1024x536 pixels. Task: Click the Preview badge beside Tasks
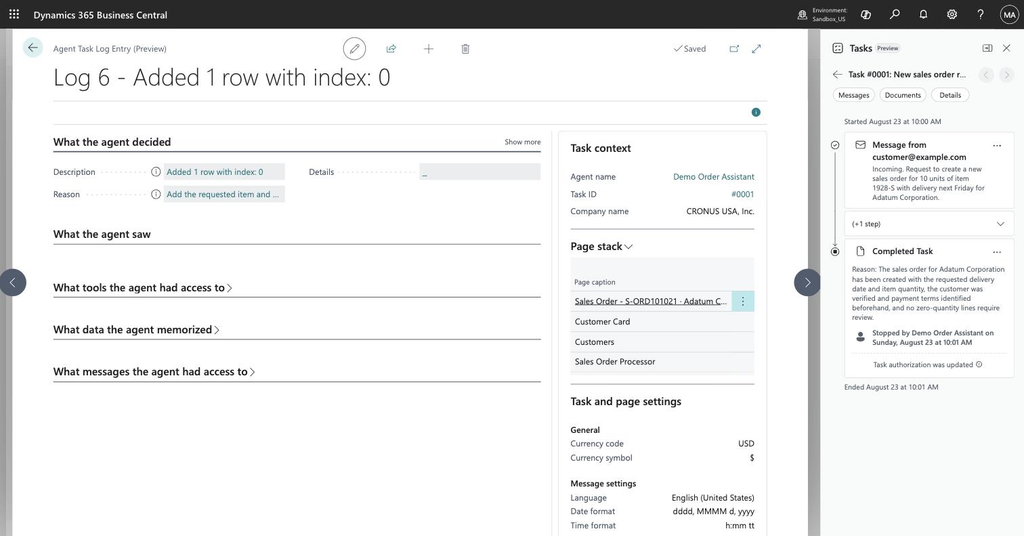tap(888, 48)
